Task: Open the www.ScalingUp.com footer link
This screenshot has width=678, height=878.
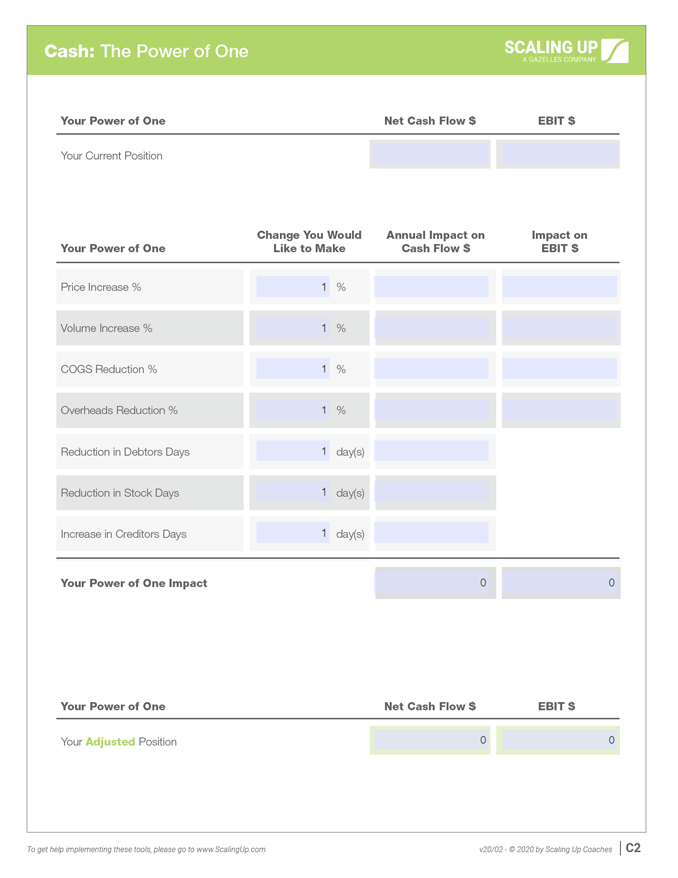Action: click(231, 849)
